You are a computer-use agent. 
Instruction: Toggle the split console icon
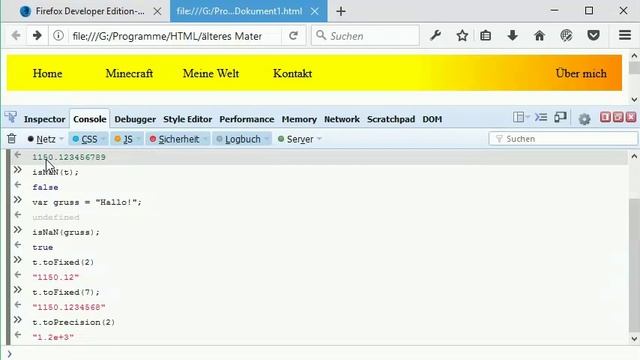click(x=541, y=118)
